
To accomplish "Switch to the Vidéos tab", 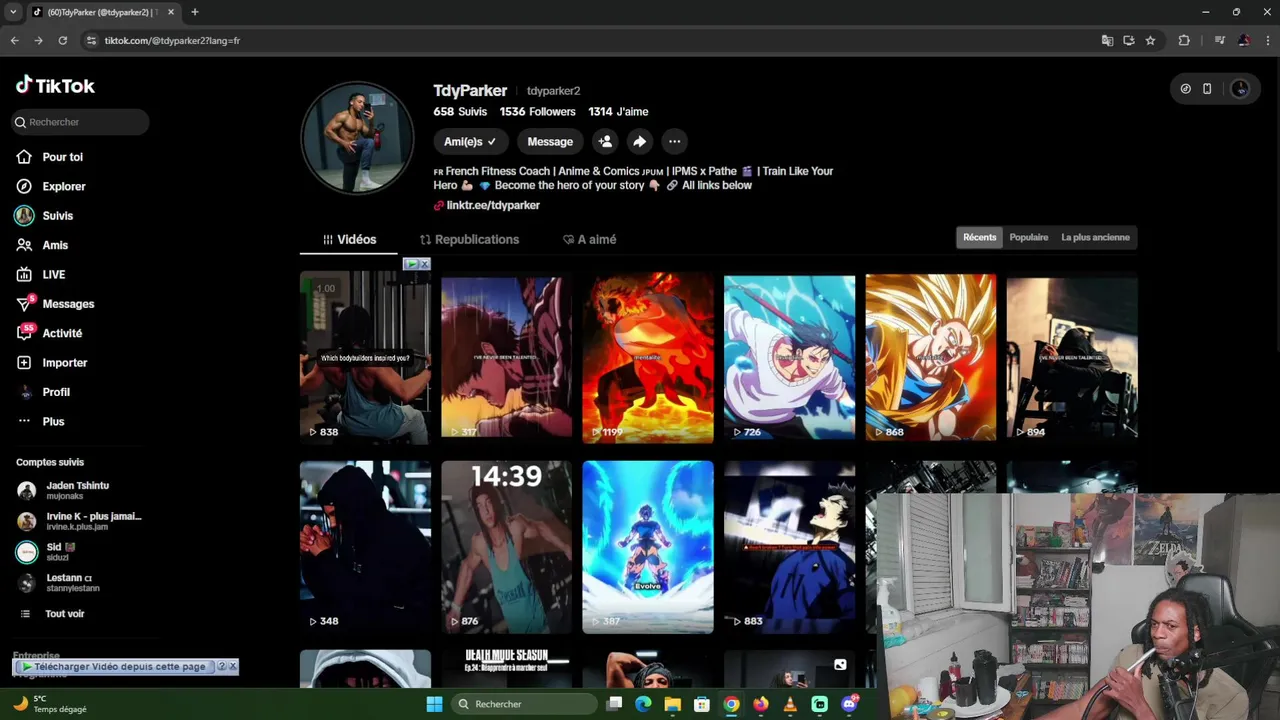I will coord(349,240).
